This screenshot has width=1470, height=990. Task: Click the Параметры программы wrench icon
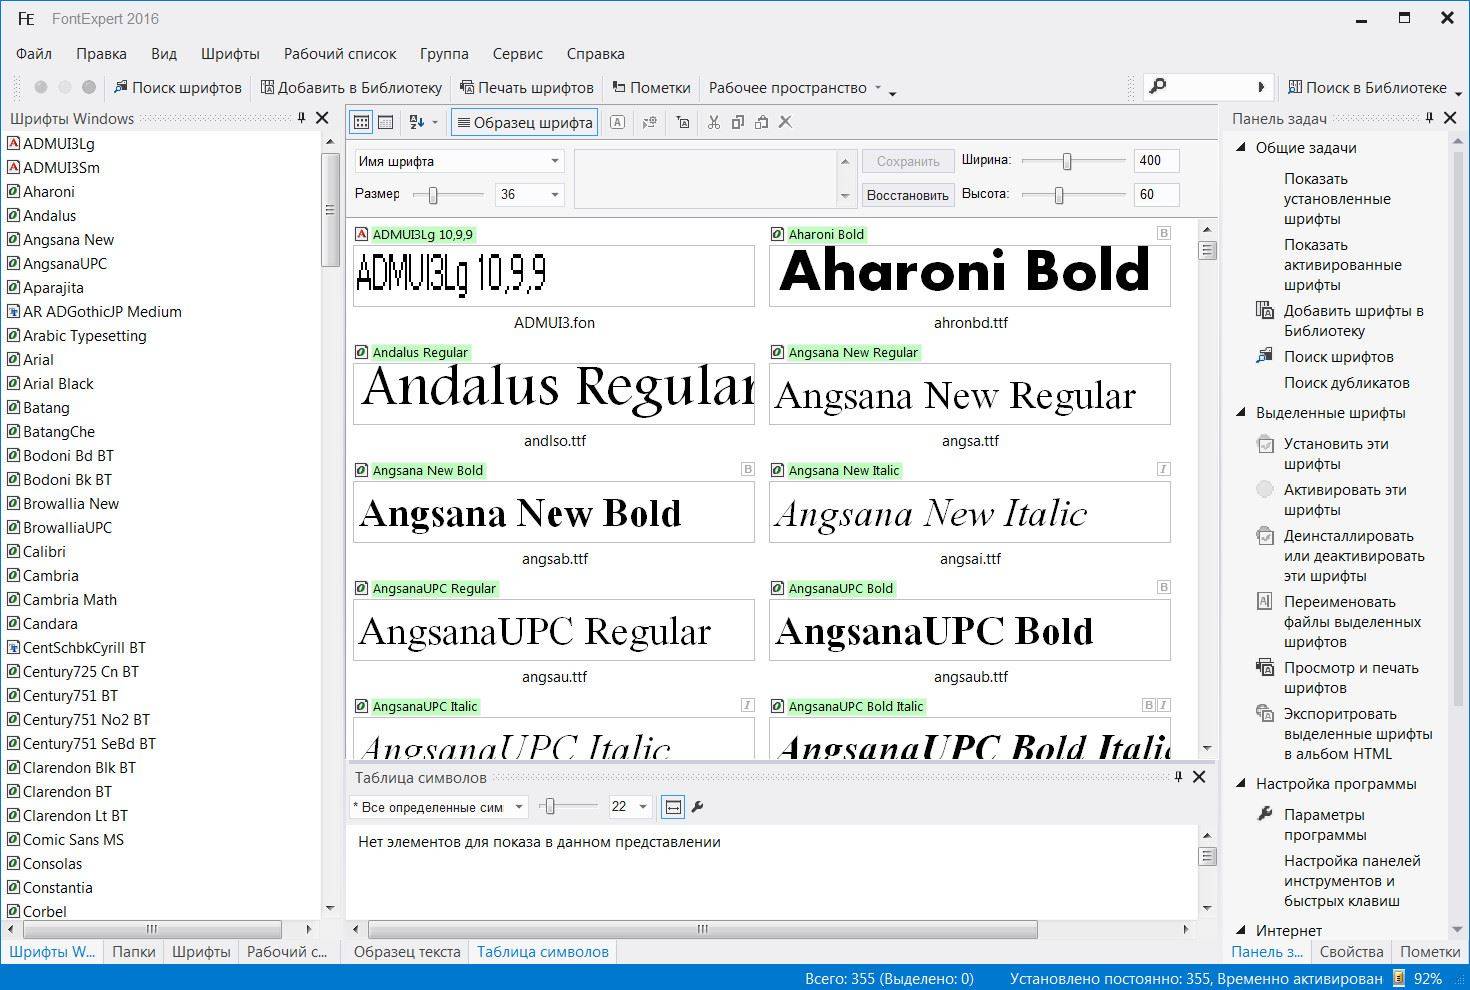pos(1265,815)
